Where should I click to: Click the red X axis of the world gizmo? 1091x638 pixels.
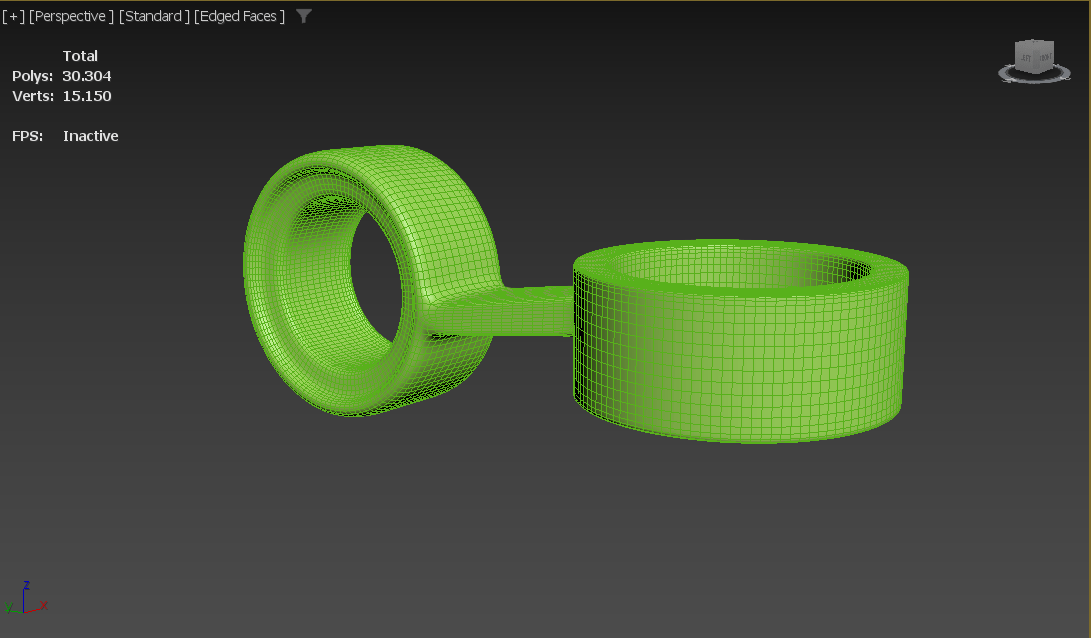pos(41,605)
